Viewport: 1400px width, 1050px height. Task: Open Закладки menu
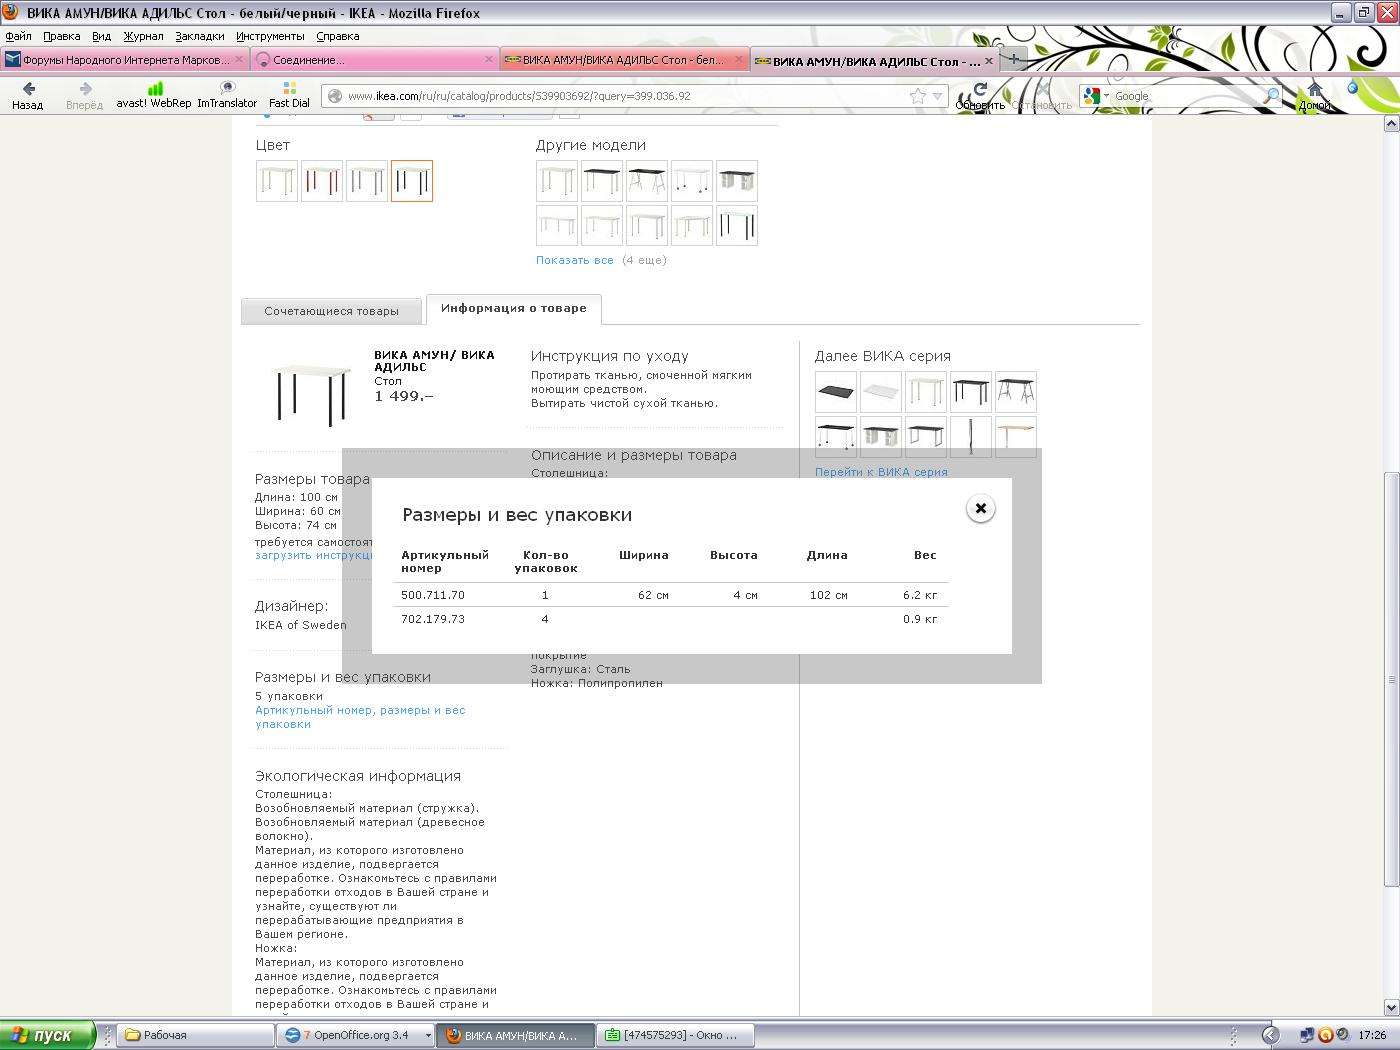click(x=200, y=36)
